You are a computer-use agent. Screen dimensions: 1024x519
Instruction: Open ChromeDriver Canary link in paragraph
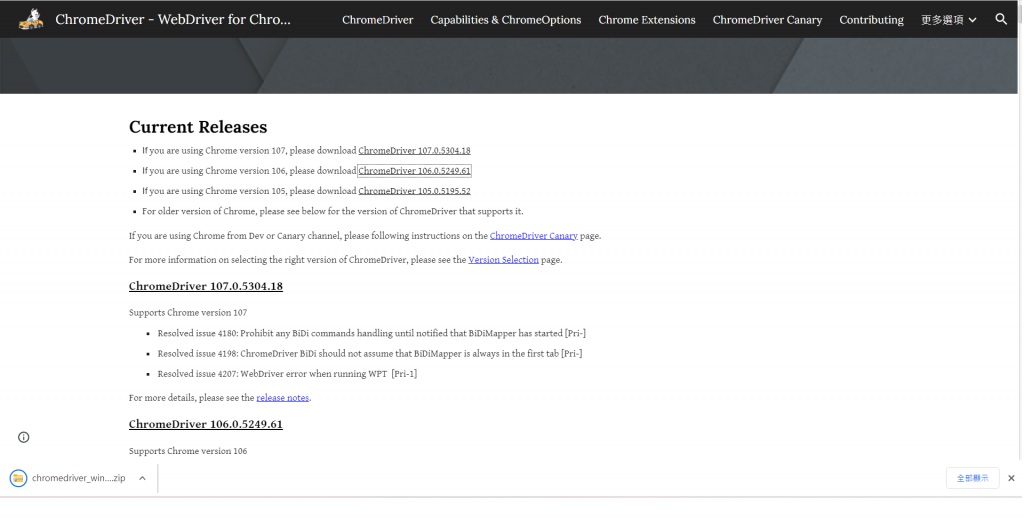(x=534, y=236)
